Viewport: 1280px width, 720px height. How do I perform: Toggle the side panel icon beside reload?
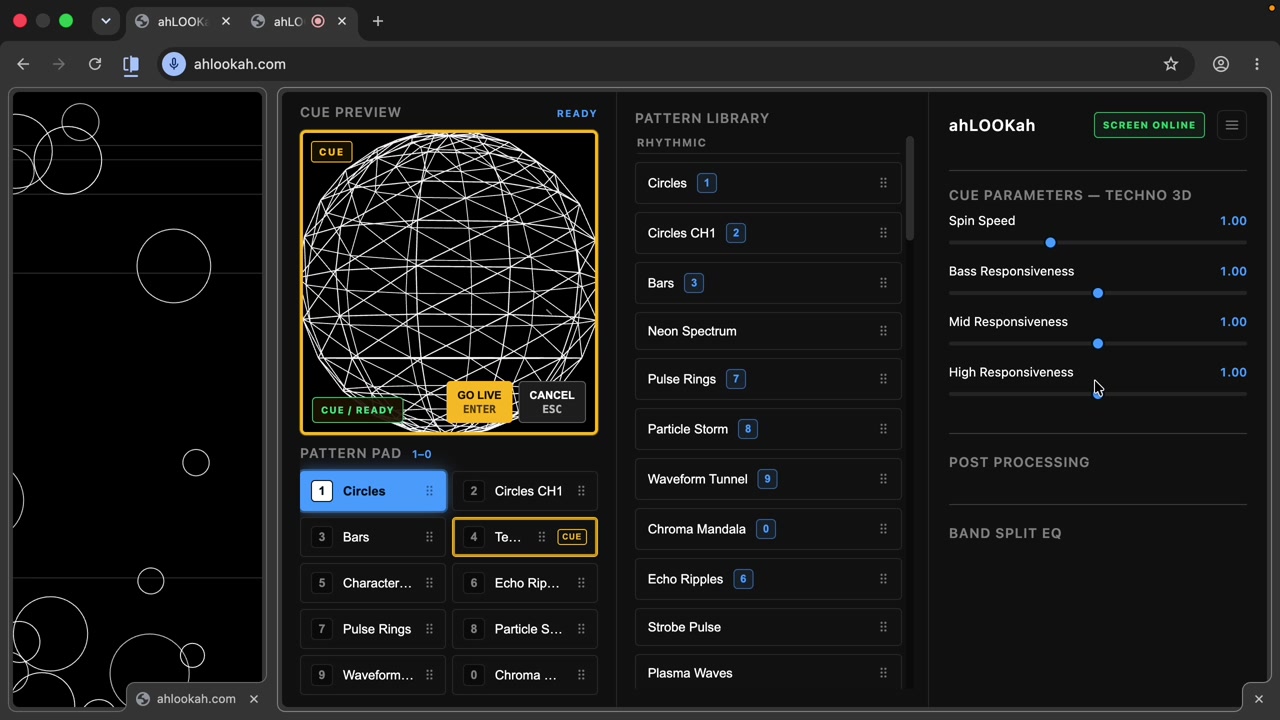click(x=131, y=64)
